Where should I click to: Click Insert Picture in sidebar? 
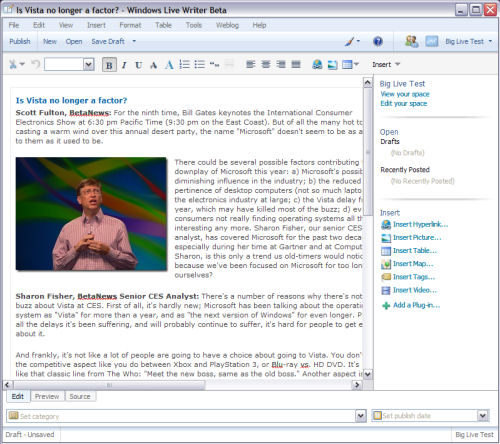click(x=411, y=238)
